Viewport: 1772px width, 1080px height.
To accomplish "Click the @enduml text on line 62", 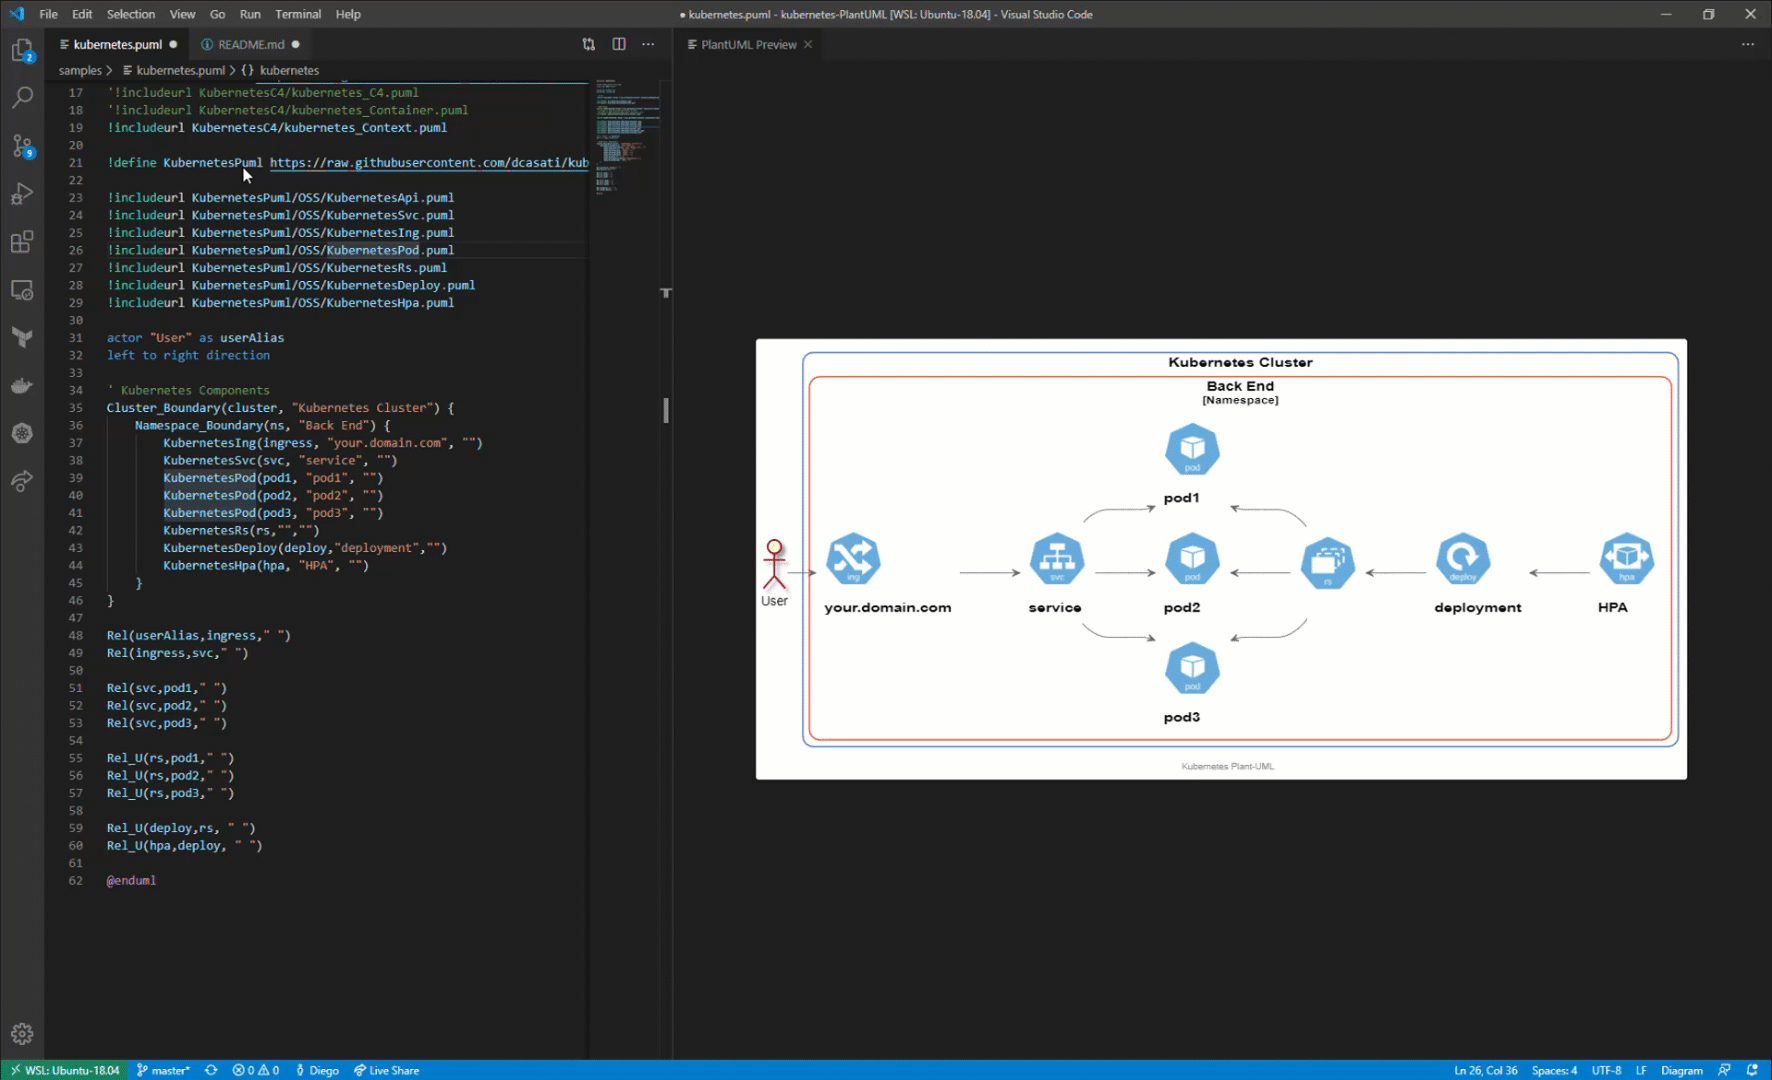I will click(131, 880).
